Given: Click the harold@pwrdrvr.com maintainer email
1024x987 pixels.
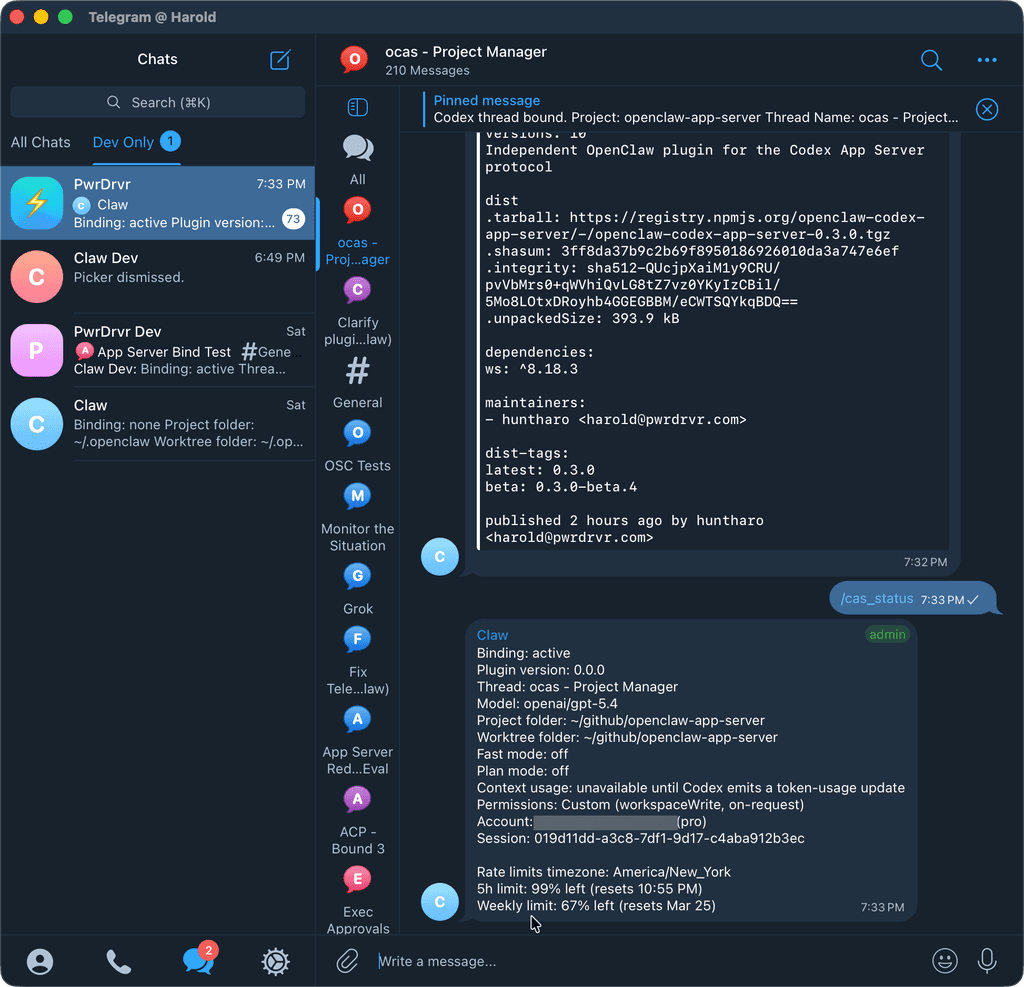Looking at the screenshot, I should [662, 419].
